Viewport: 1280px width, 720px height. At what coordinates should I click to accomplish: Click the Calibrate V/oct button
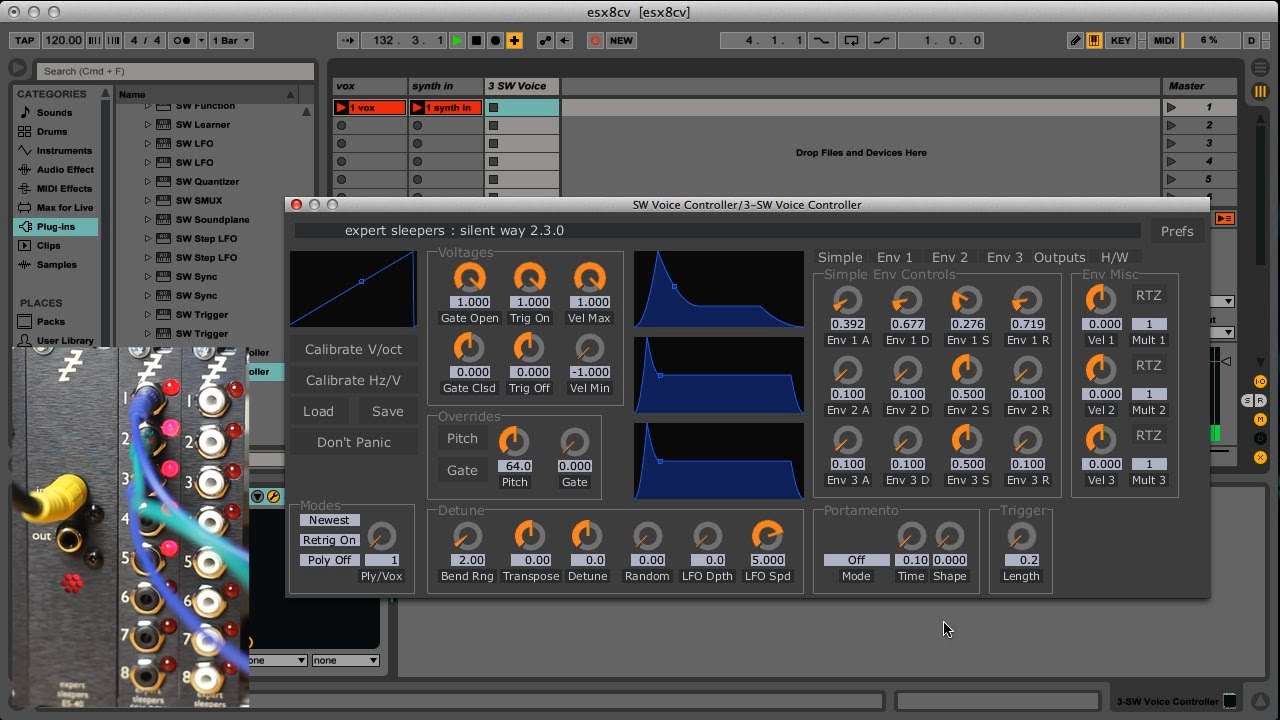[x=353, y=350]
